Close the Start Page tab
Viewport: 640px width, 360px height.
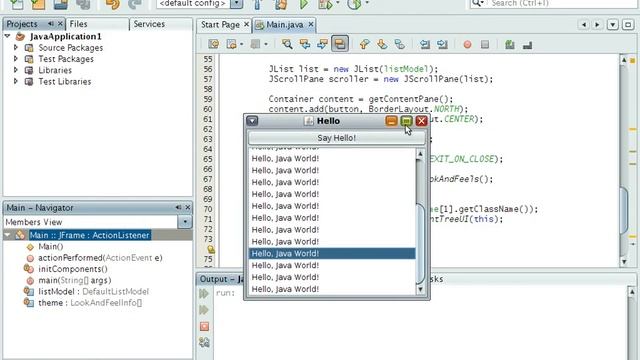pos(247,24)
